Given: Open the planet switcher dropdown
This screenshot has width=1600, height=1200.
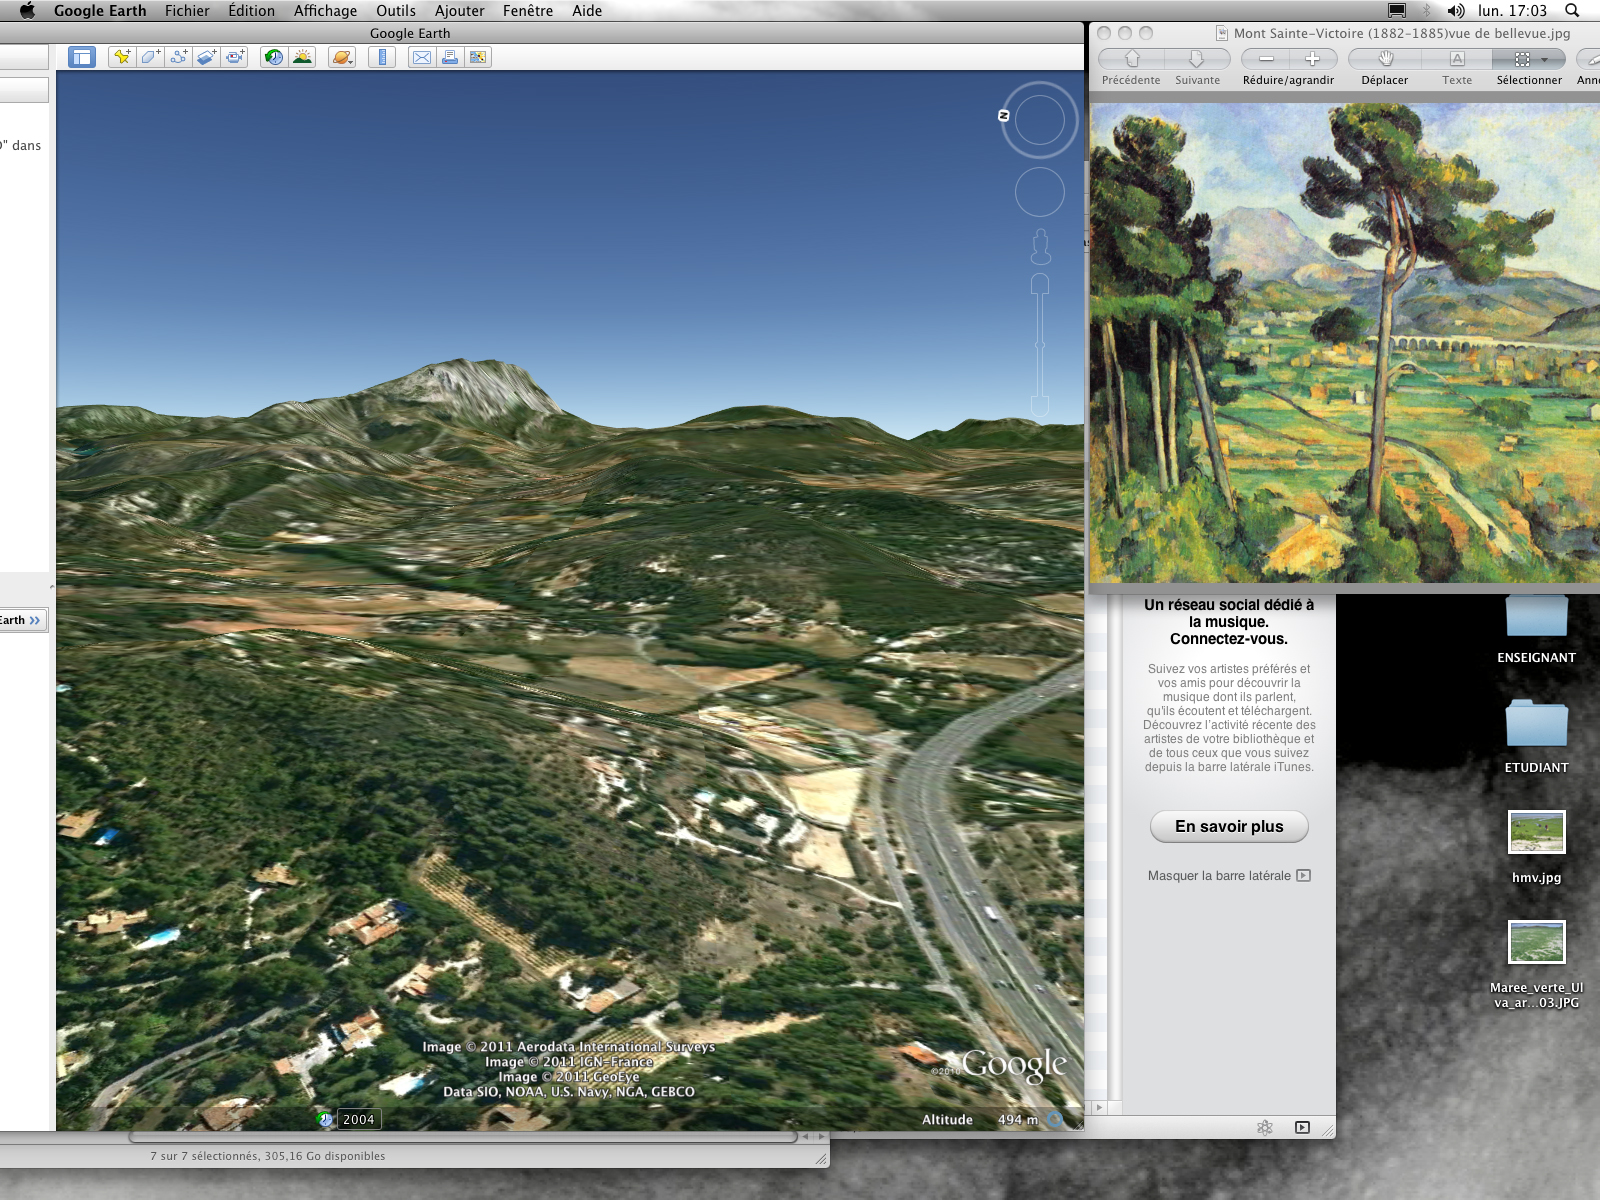Looking at the screenshot, I should (x=342, y=57).
